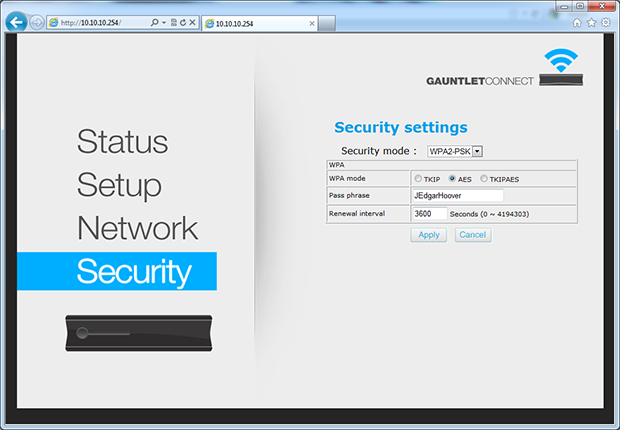Click the browser Back arrow button
This screenshot has height=430, width=620.
[16, 22]
